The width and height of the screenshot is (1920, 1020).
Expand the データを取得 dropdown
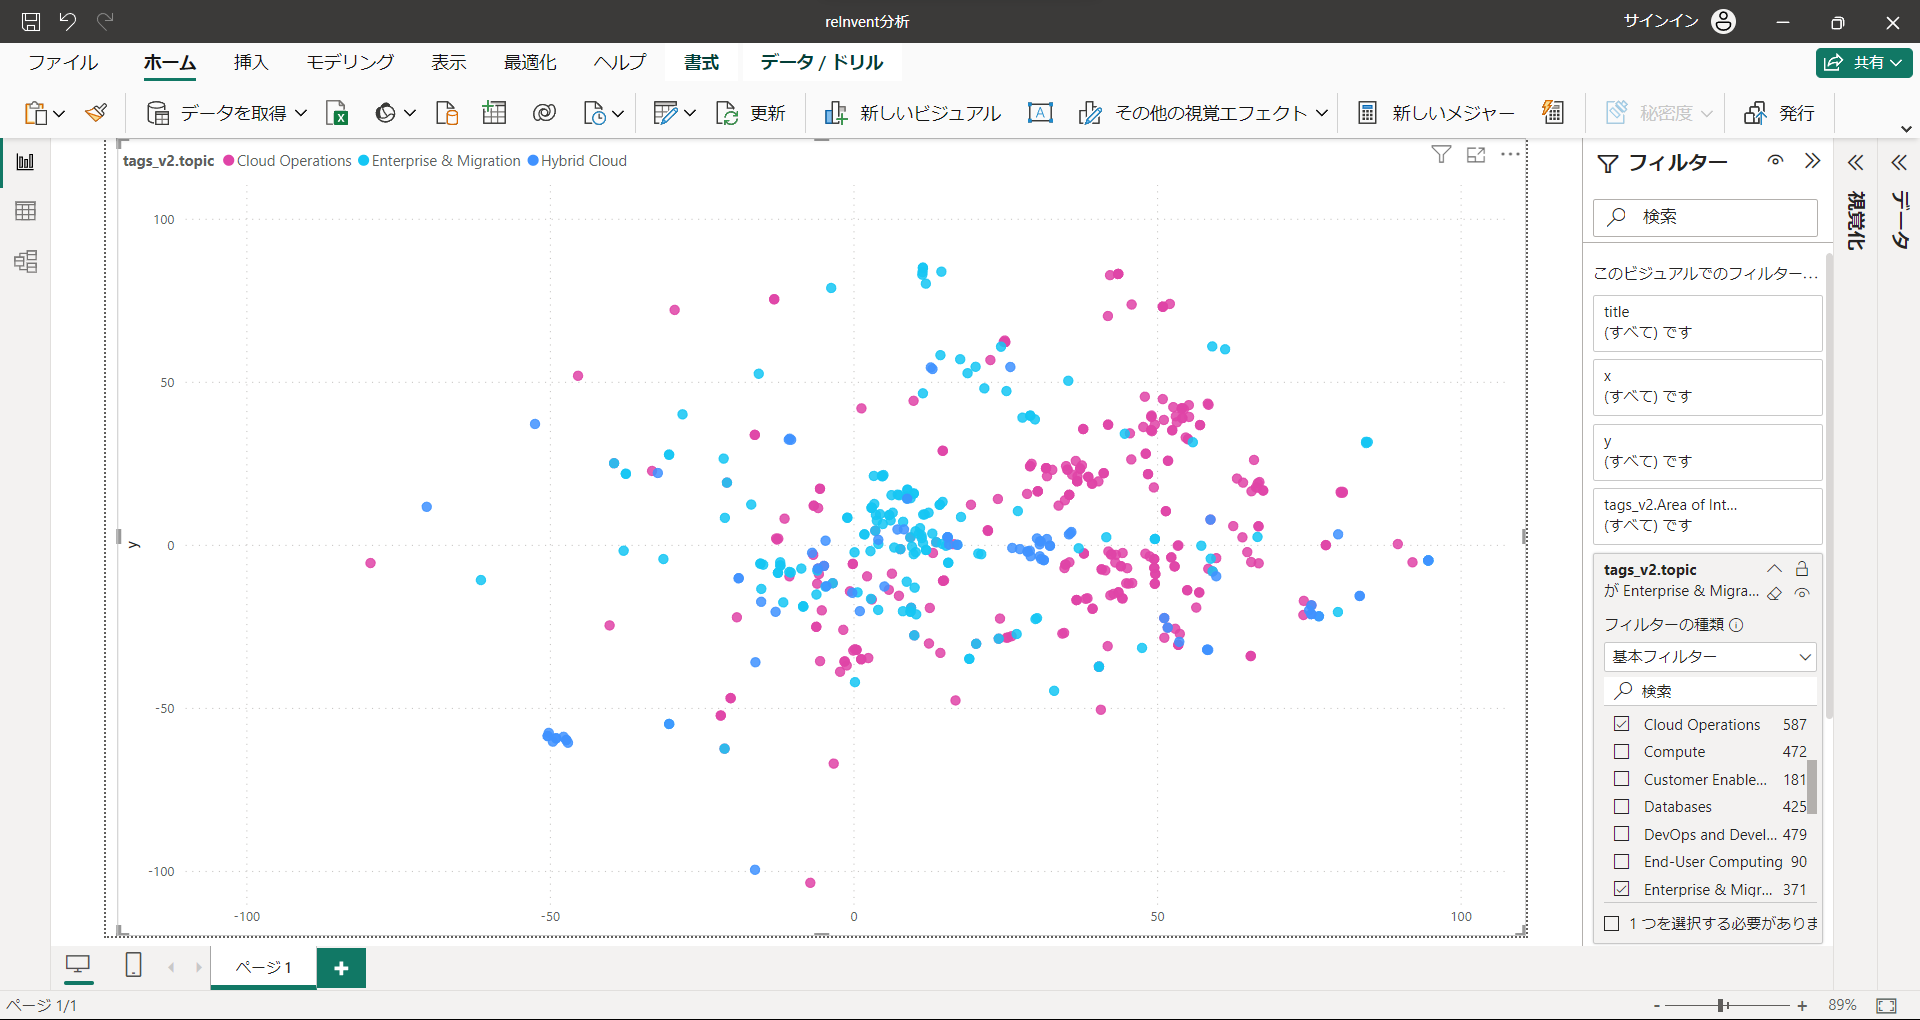point(301,113)
